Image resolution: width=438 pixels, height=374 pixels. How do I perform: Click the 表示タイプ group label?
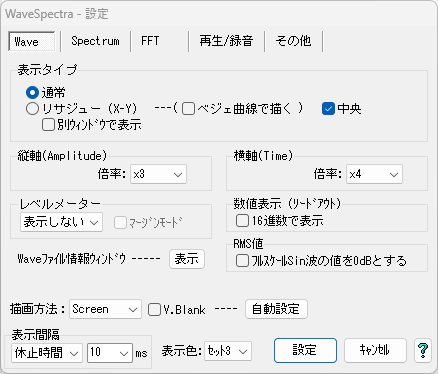pos(47,70)
